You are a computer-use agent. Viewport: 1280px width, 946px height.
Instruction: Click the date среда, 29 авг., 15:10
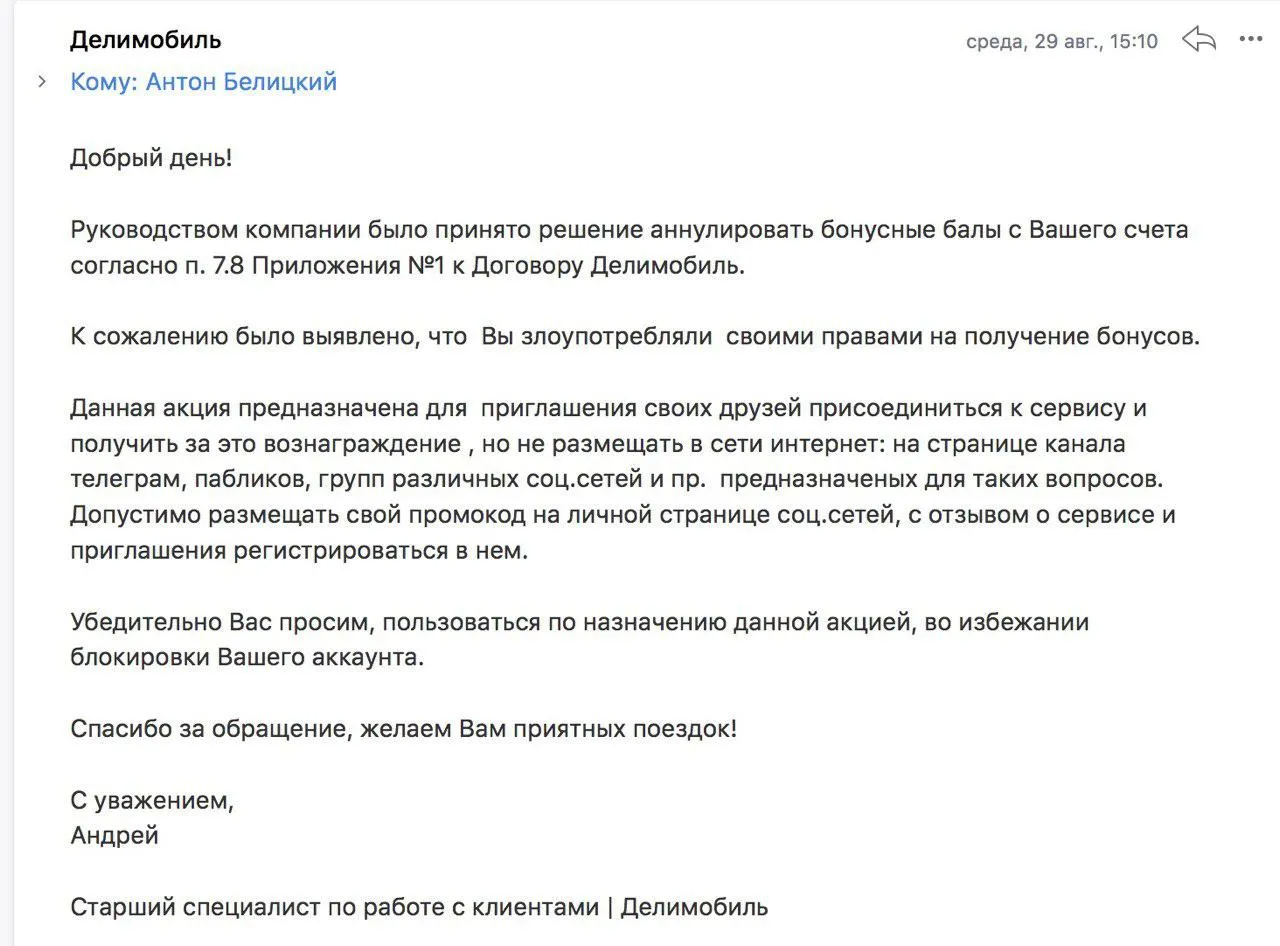pos(1061,41)
